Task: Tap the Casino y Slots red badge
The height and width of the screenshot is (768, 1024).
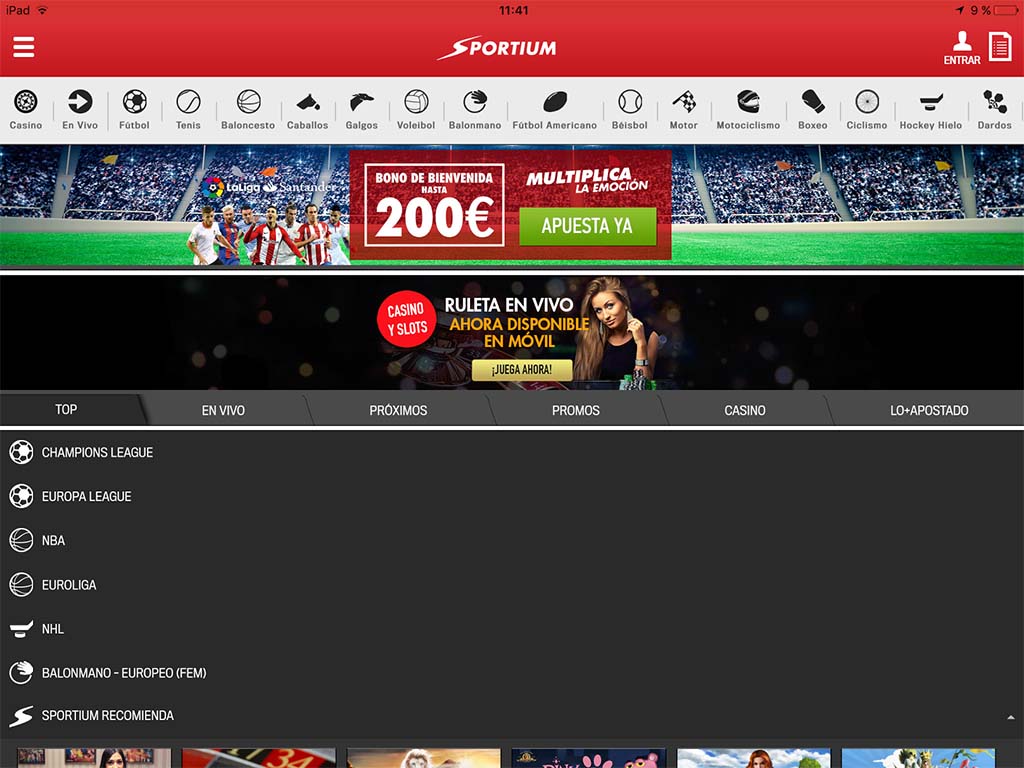Action: click(x=406, y=319)
